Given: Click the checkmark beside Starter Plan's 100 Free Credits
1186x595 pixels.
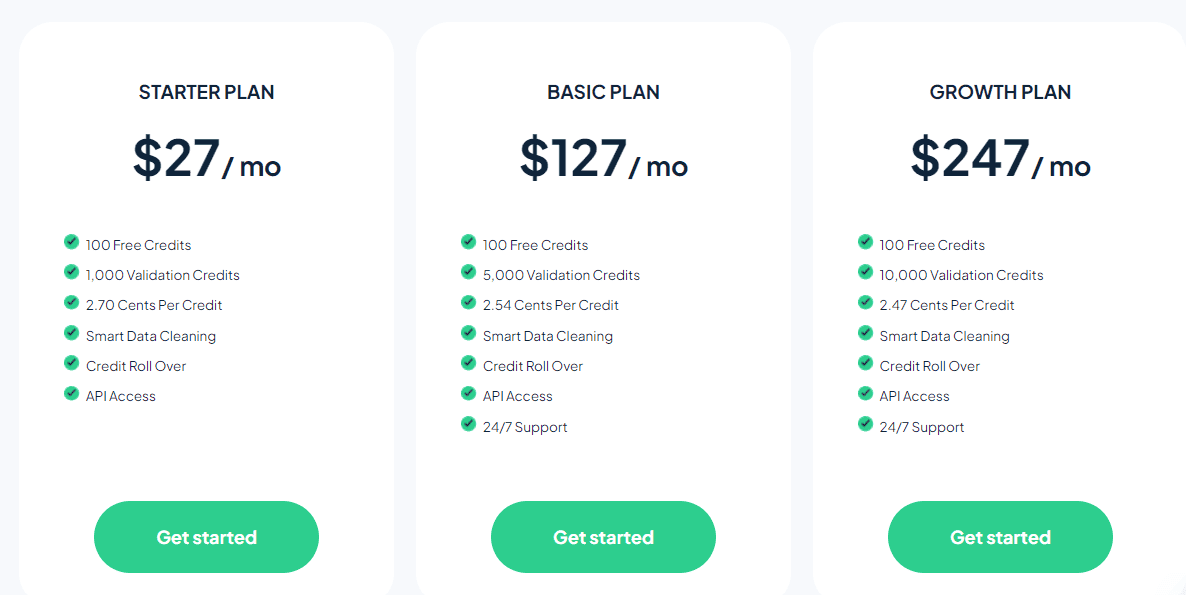Looking at the screenshot, I should (71, 241).
